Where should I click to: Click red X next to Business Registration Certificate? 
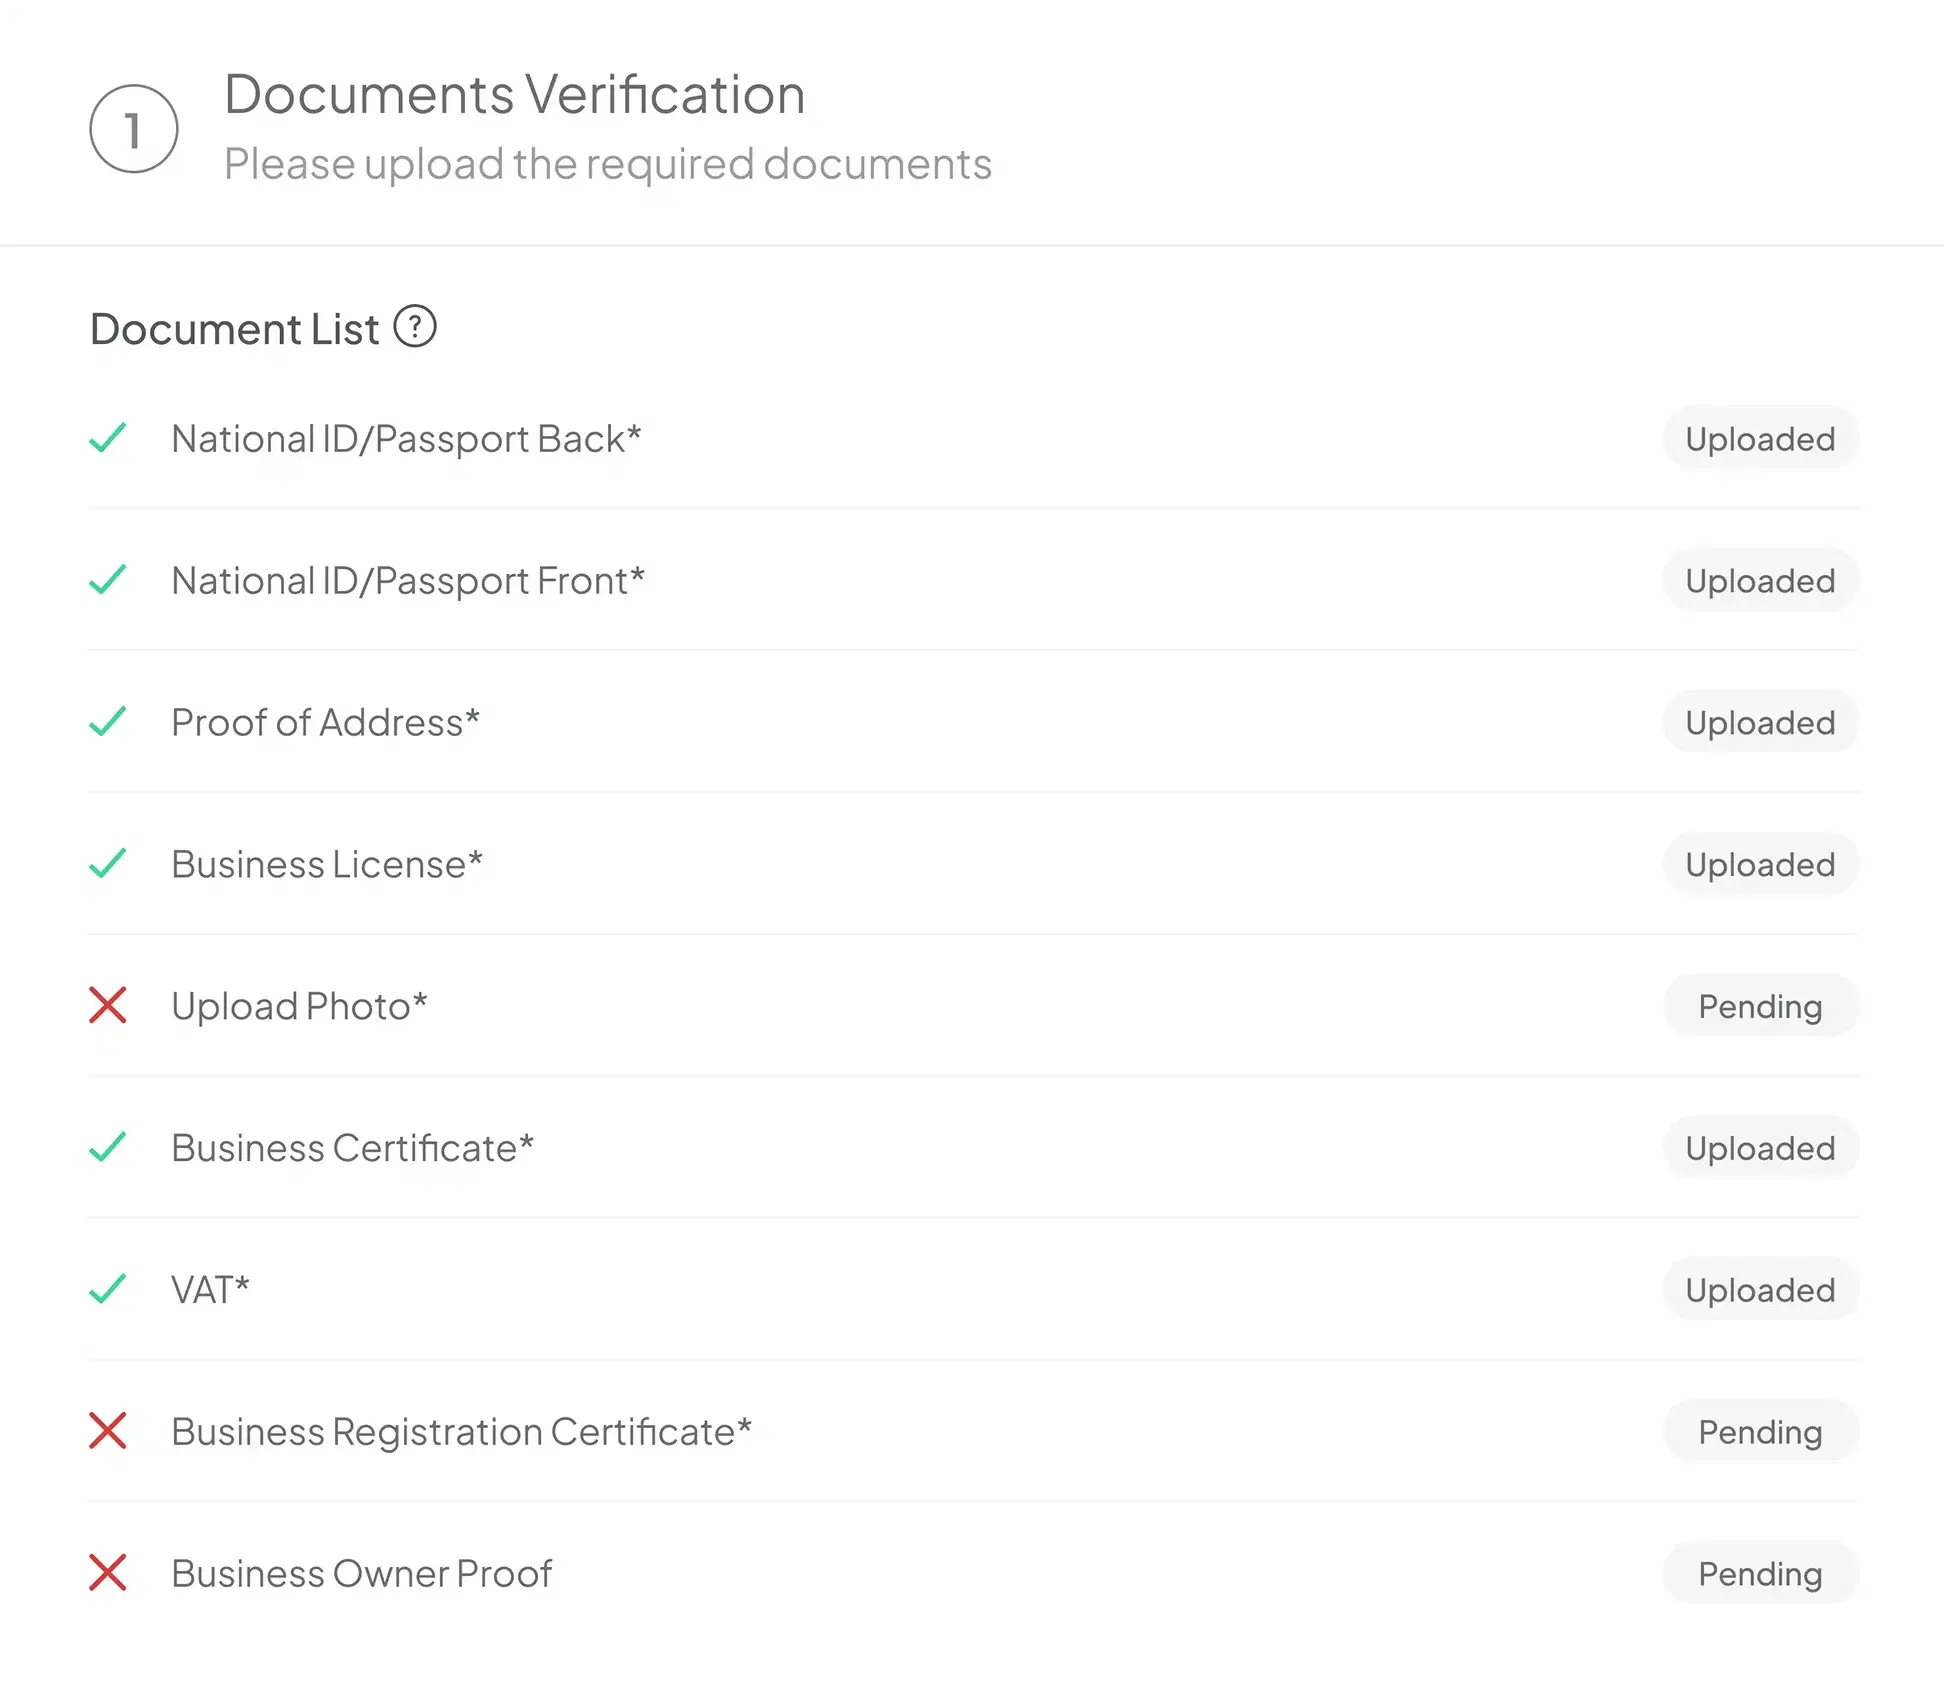click(x=108, y=1430)
